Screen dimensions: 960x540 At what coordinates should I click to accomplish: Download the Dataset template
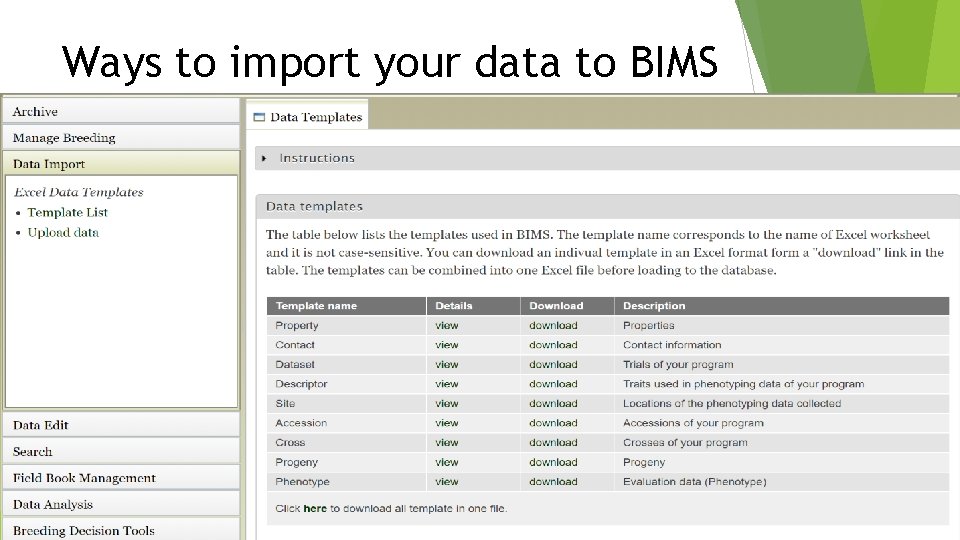point(553,365)
